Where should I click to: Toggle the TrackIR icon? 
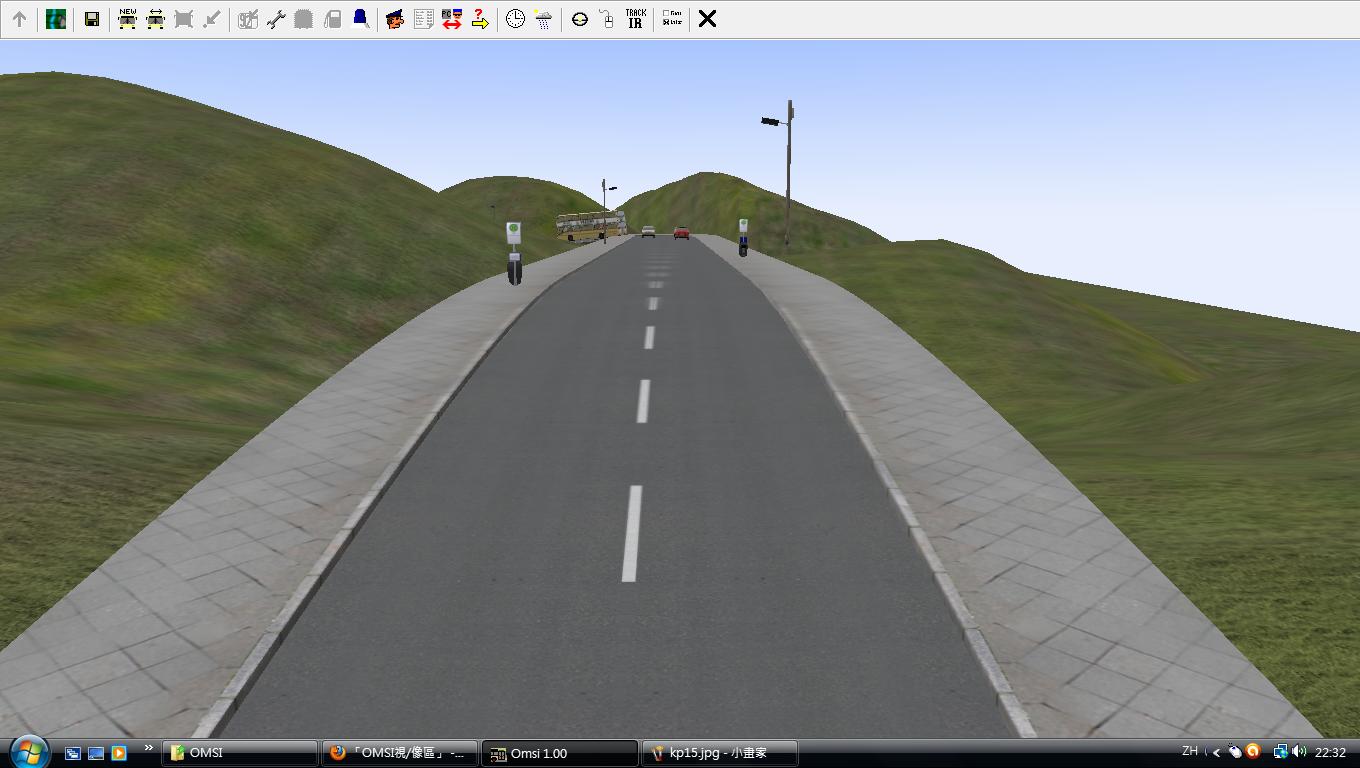point(635,19)
